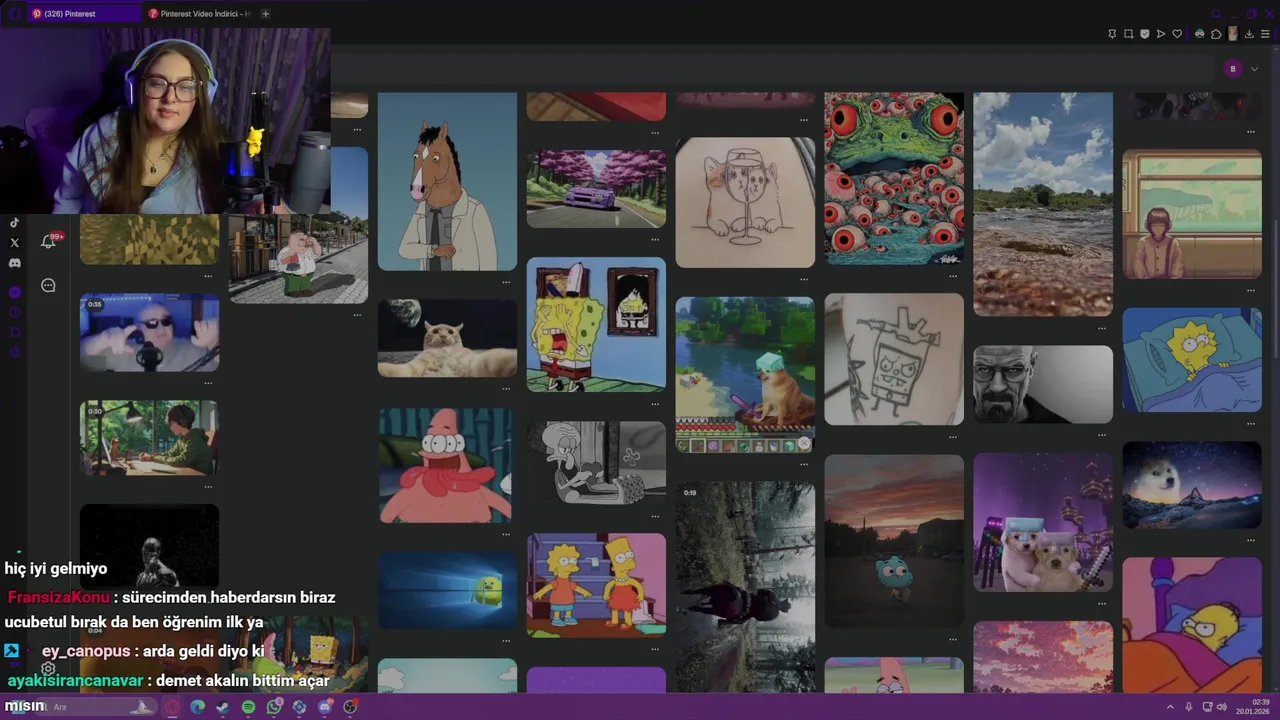1280x720 pixels.
Task: Click the send-to-flow arrow icon
Action: pos(1161,34)
